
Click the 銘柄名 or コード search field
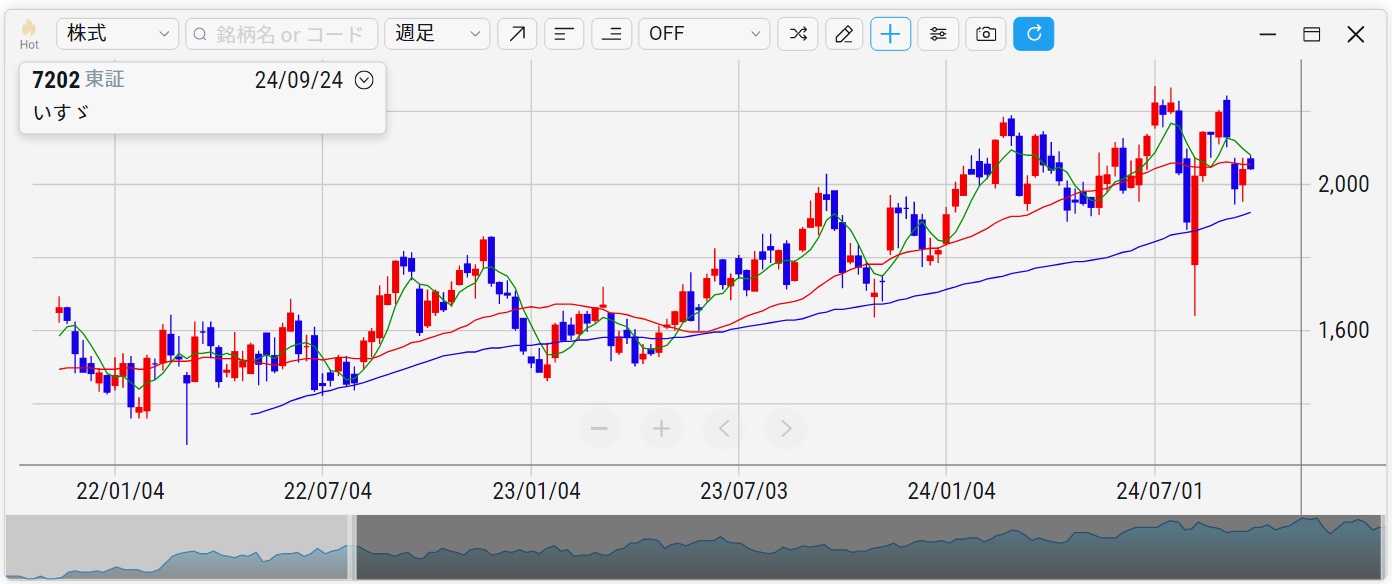coord(282,34)
